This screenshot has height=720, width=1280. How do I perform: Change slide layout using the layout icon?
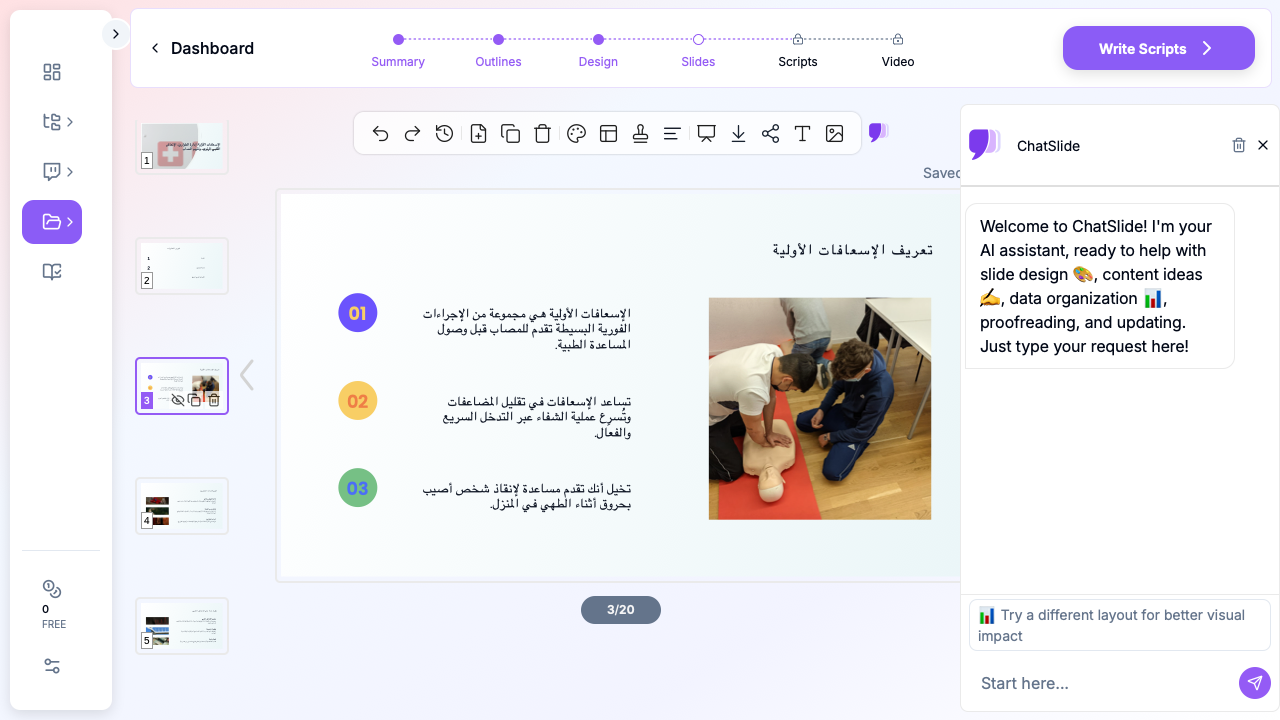coord(608,134)
